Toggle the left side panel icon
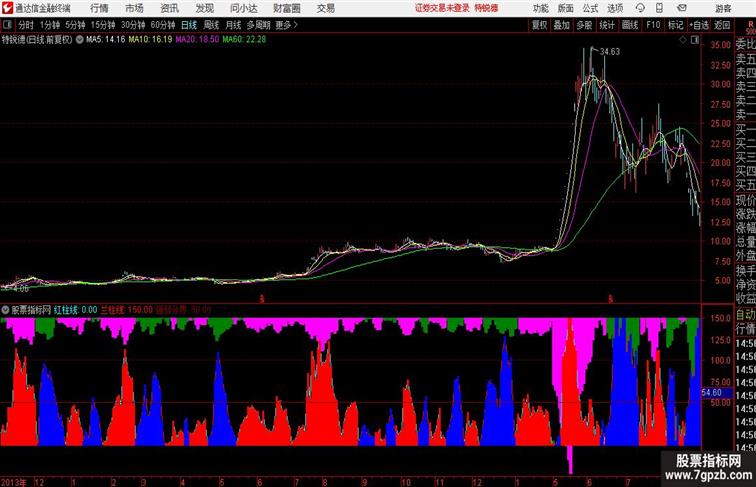Screen dimensions: 756x487 (x=7, y=25)
